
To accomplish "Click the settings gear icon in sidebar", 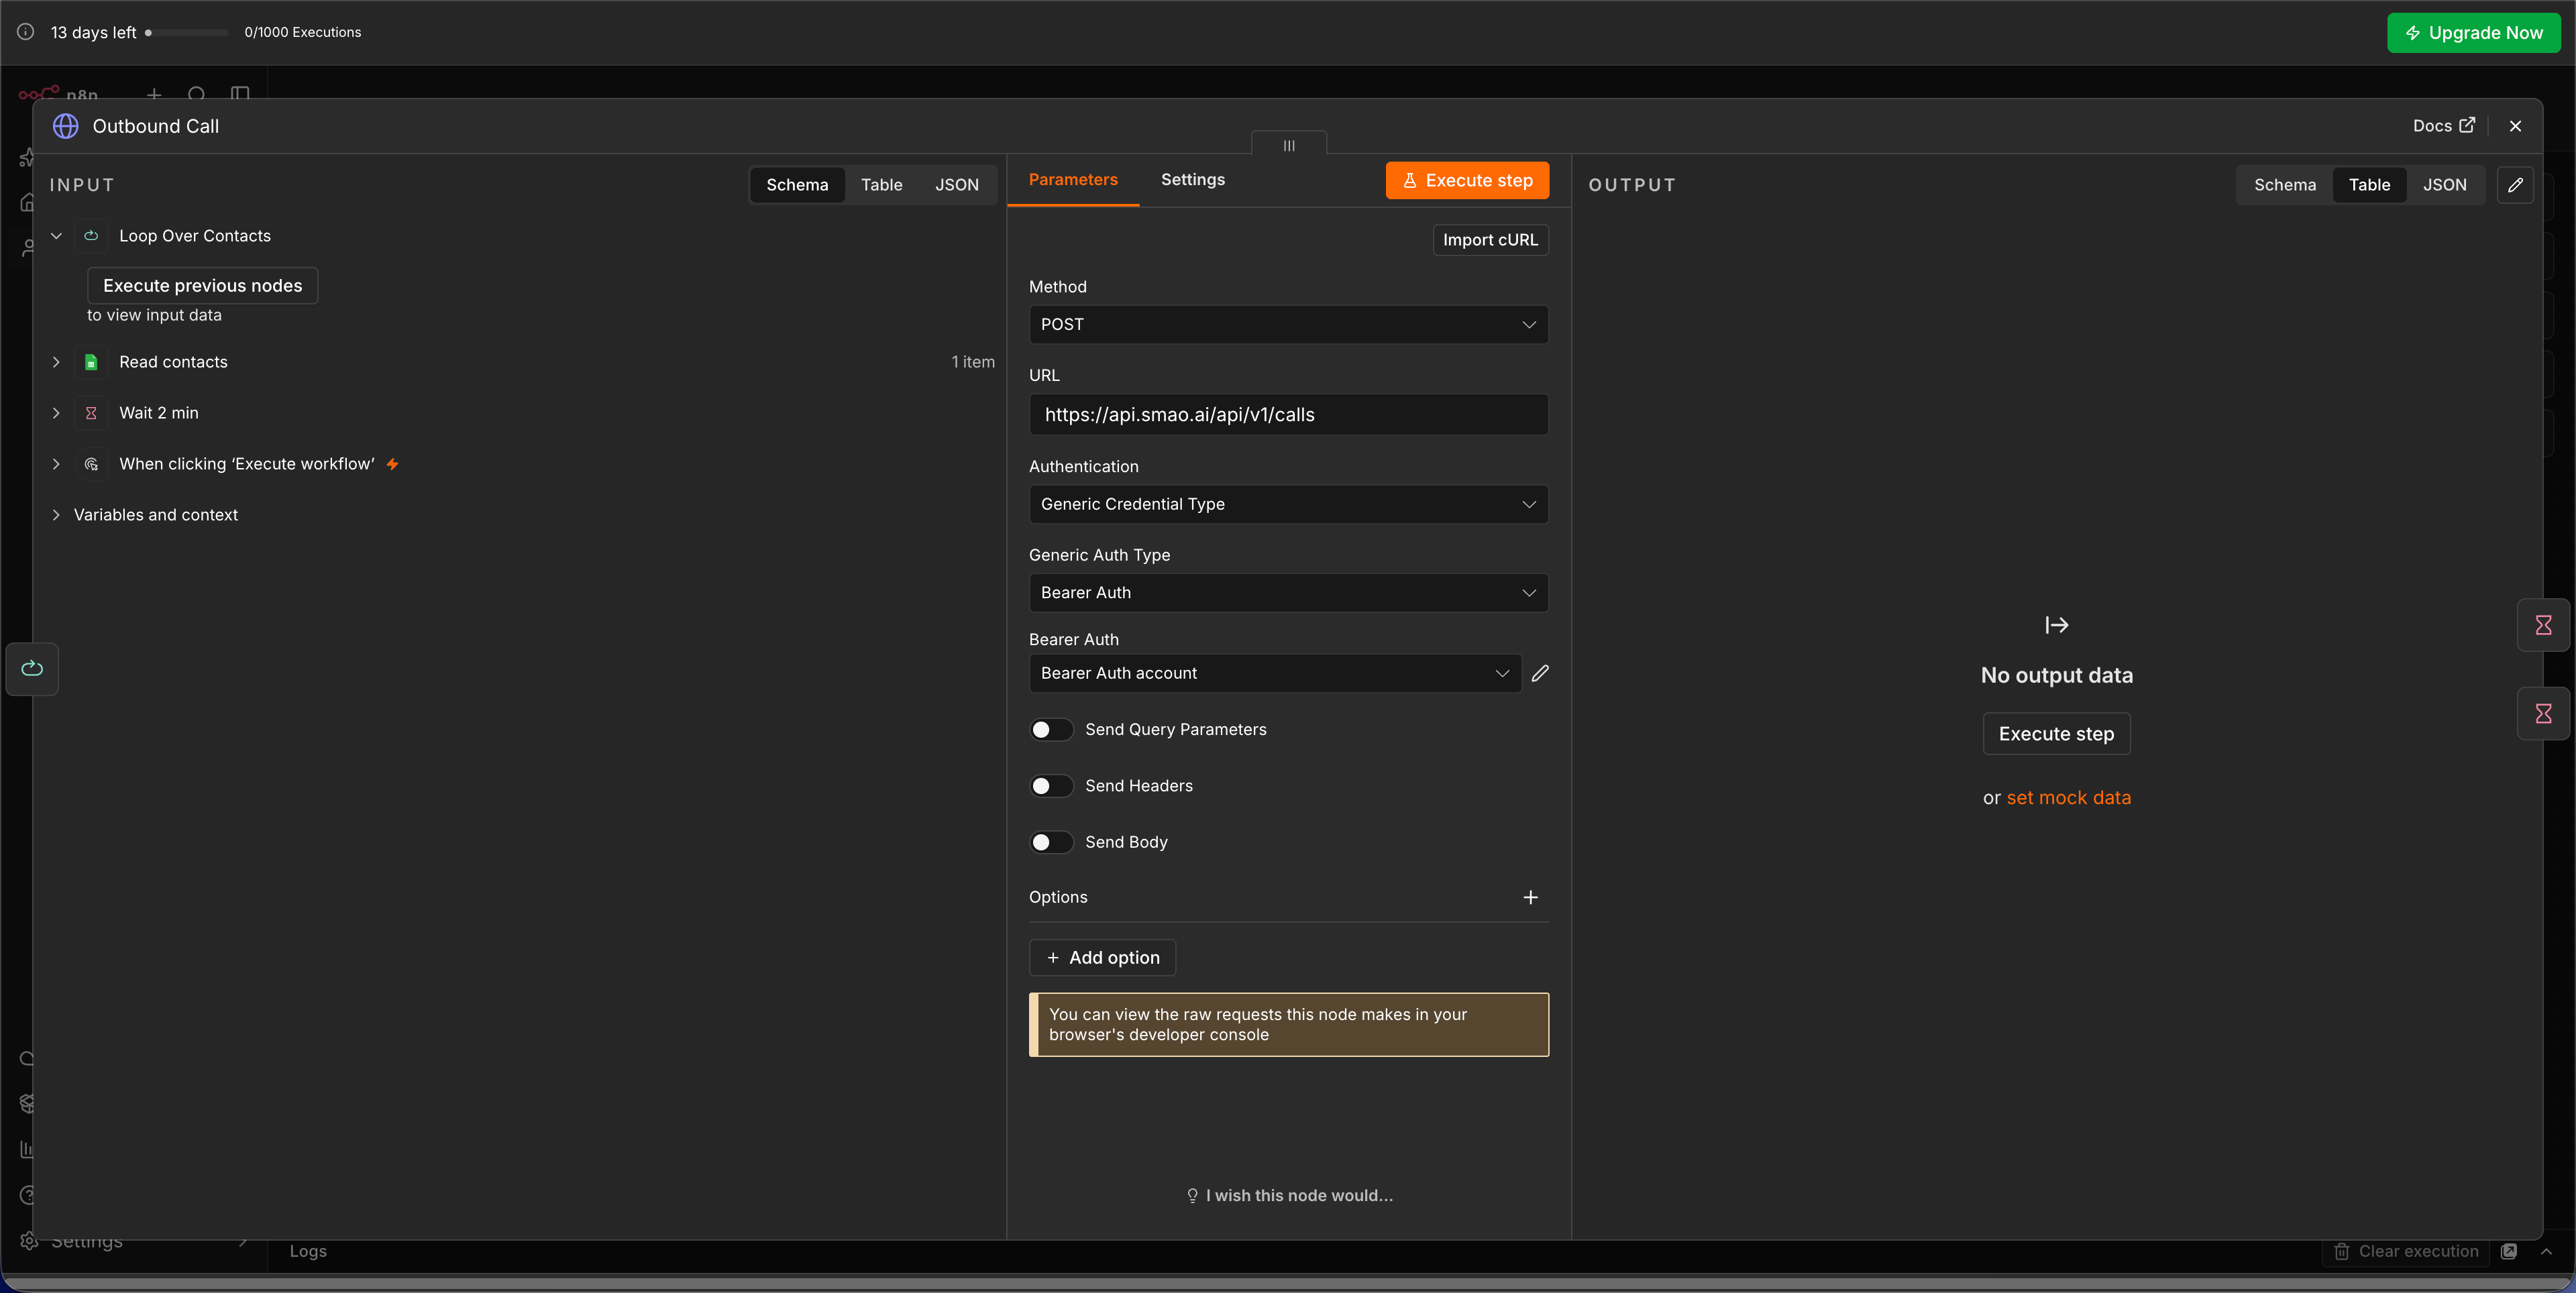I will pyautogui.click(x=29, y=1241).
